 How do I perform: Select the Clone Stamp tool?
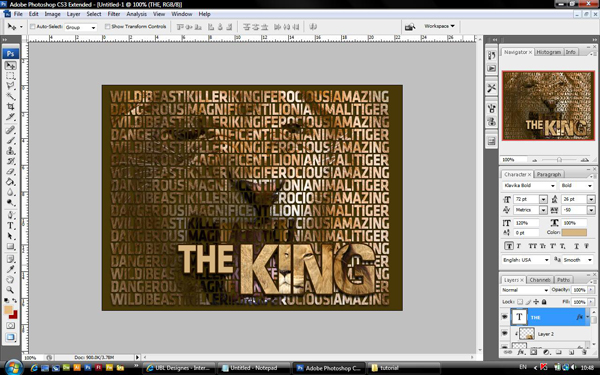[x=10, y=151]
